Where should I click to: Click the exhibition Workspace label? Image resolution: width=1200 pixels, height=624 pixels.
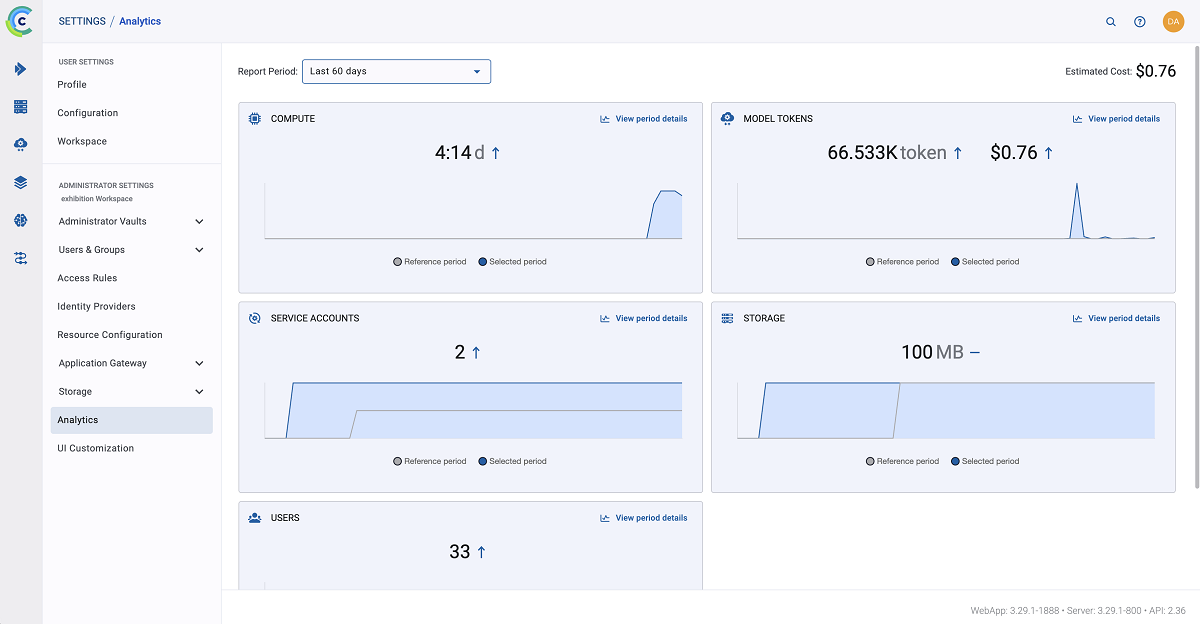[x=97, y=199]
